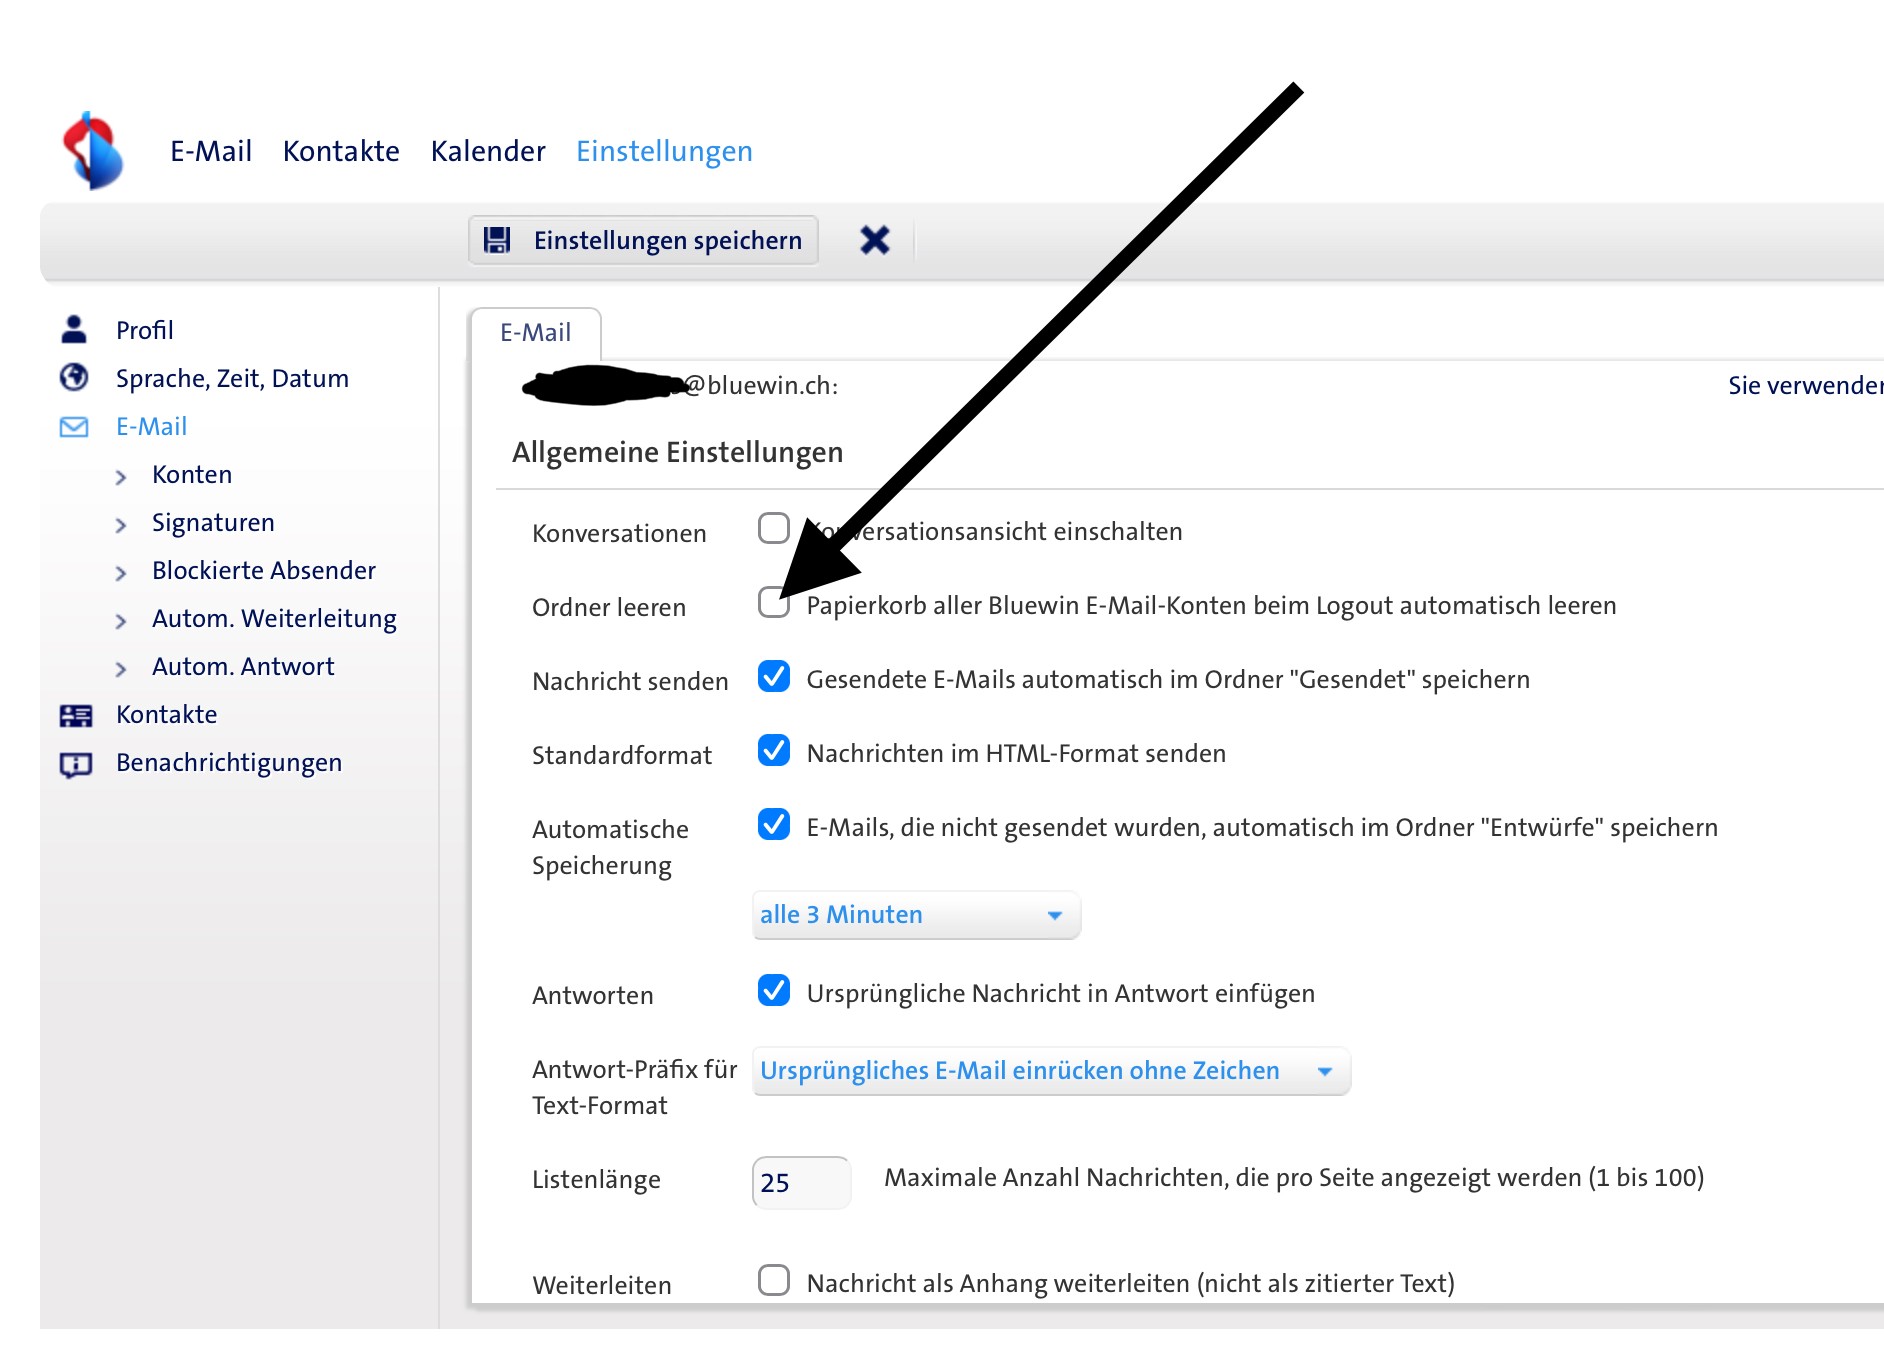Click the envelope icon beside E-Mail in sidebar

coord(74,427)
